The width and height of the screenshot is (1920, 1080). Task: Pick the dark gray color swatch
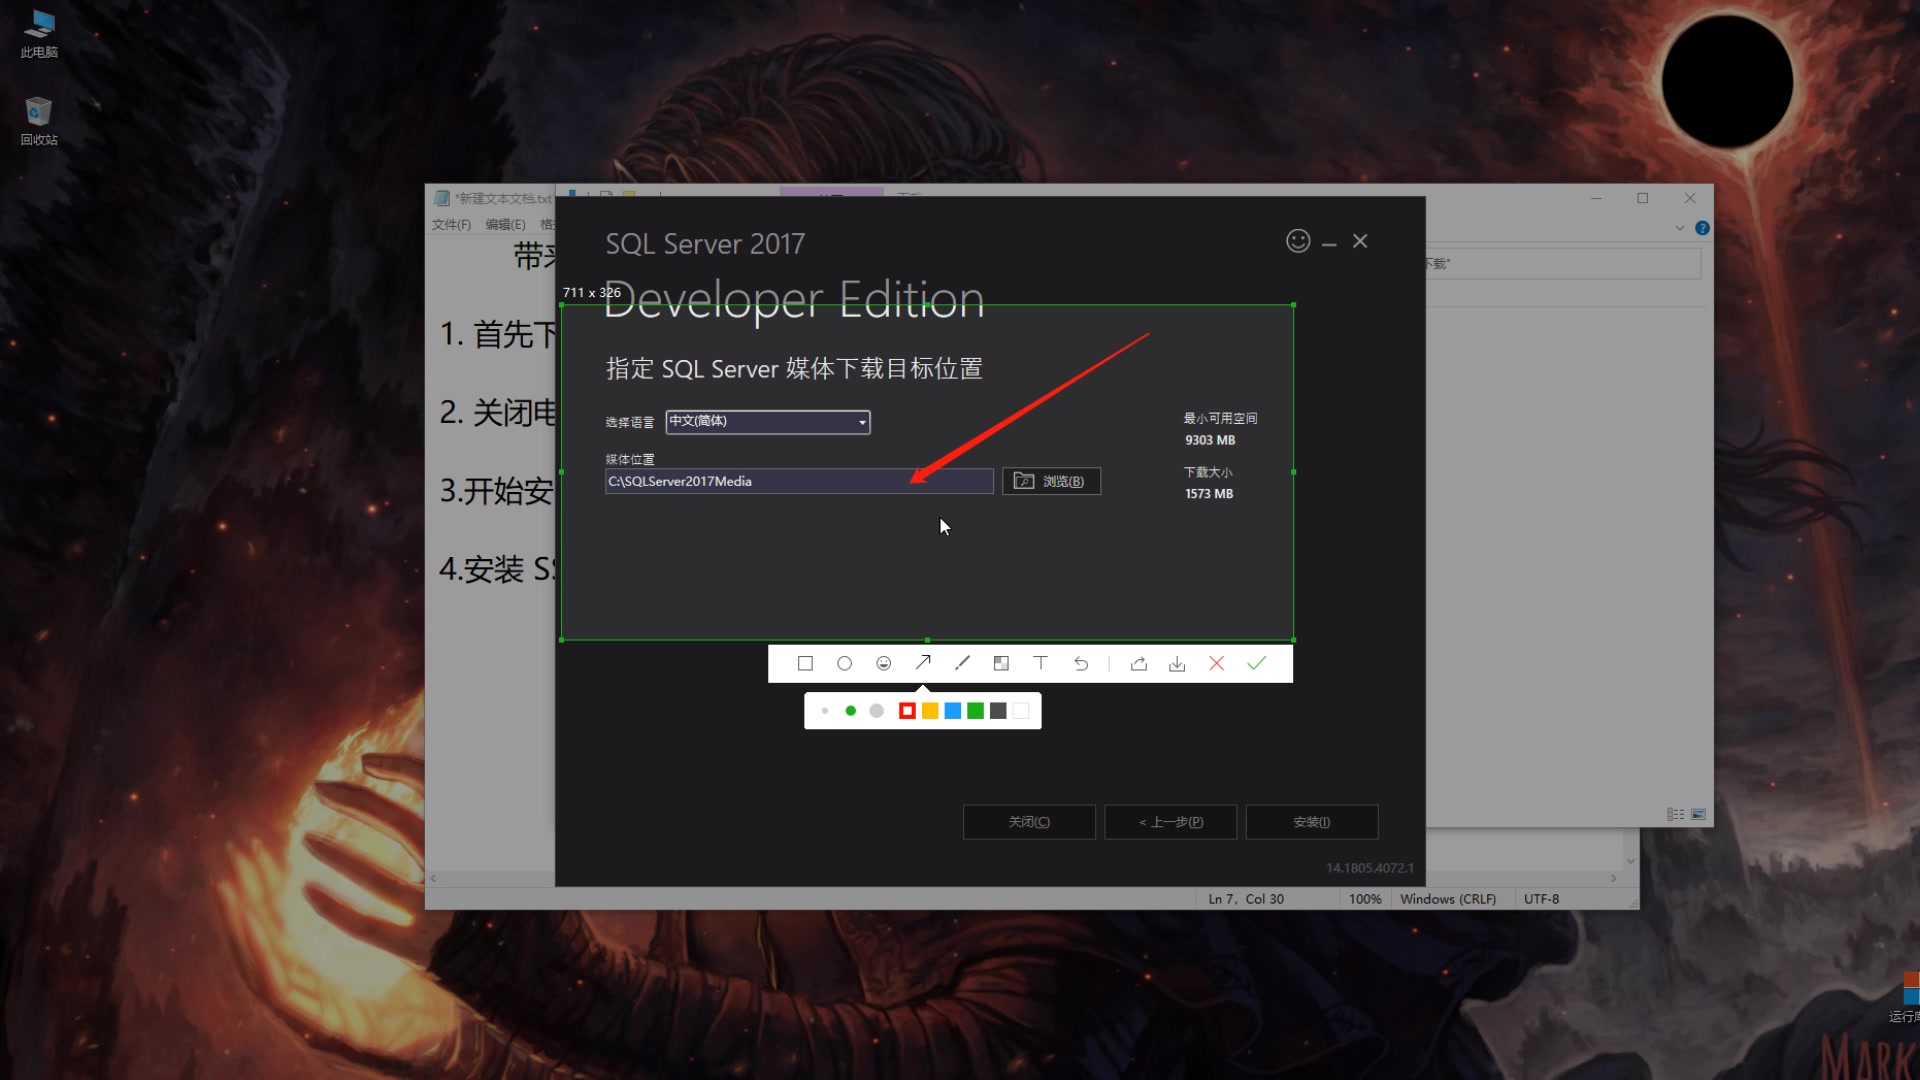tap(998, 711)
